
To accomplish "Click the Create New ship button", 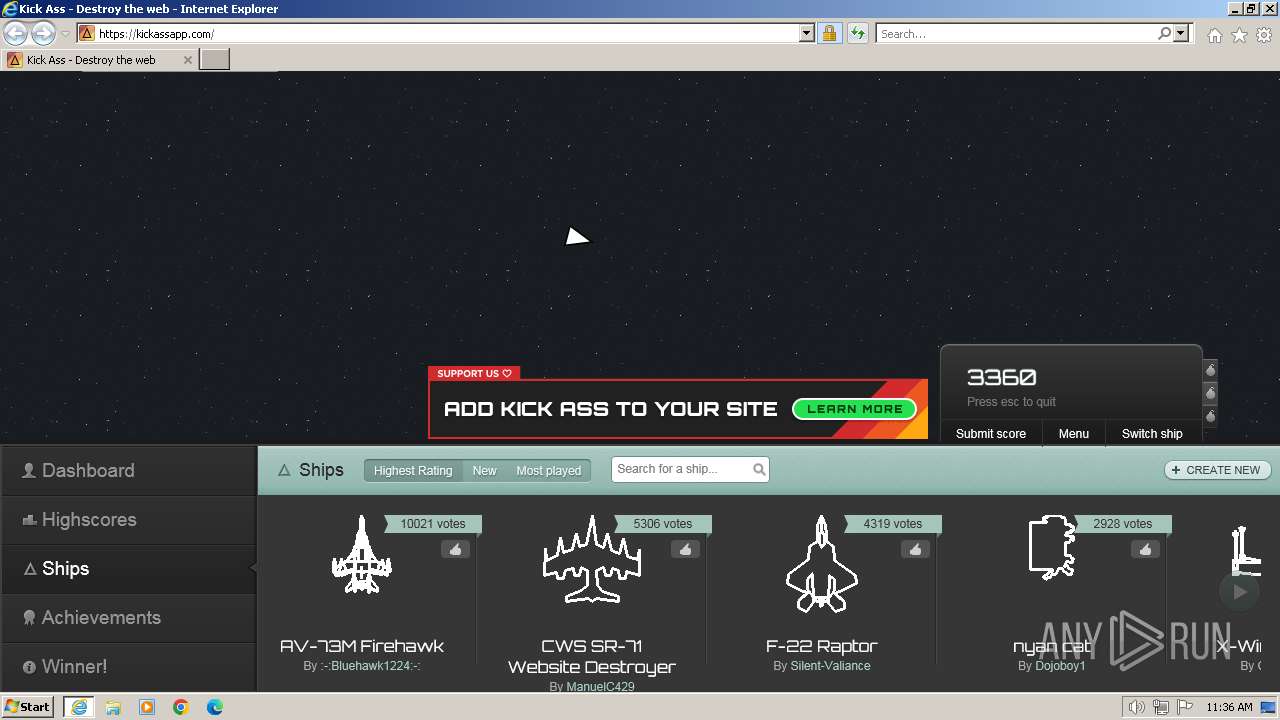I will [1217, 470].
